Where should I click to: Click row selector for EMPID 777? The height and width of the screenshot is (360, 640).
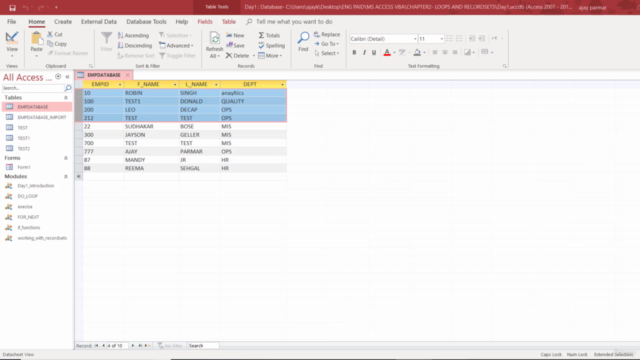tap(79, 151)
